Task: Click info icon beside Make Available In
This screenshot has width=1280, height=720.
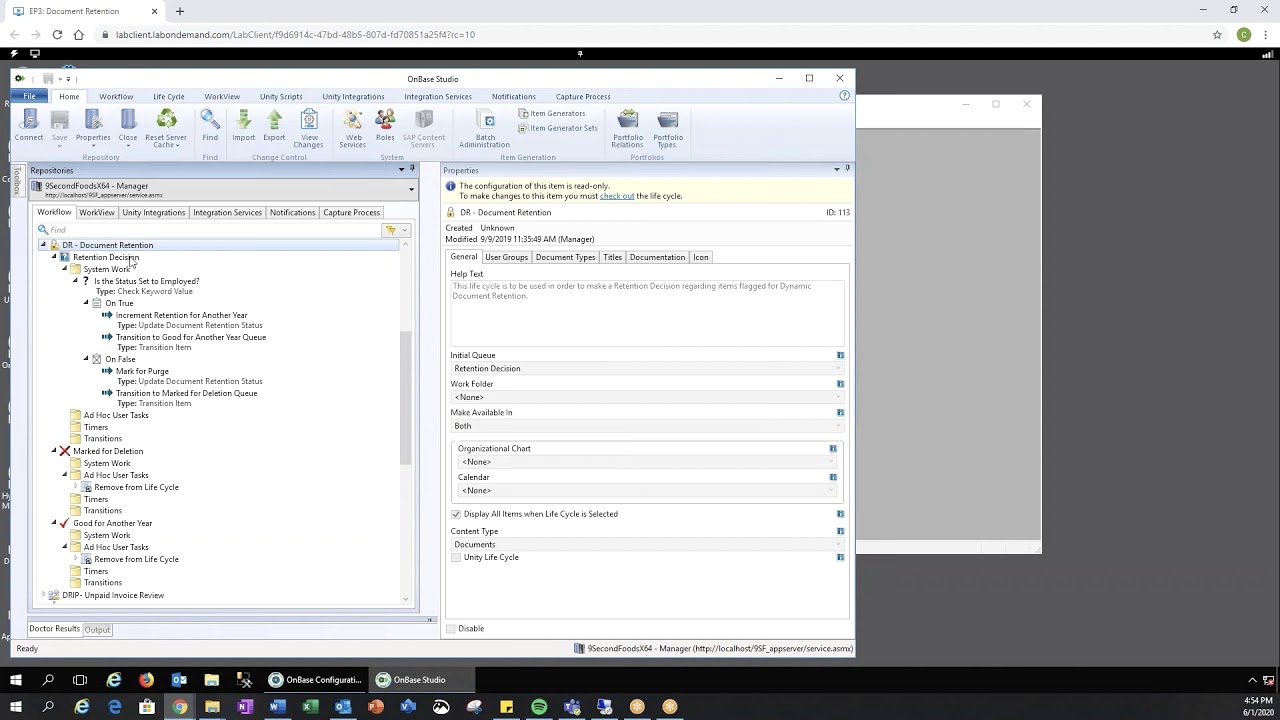Action: (840, 412)
